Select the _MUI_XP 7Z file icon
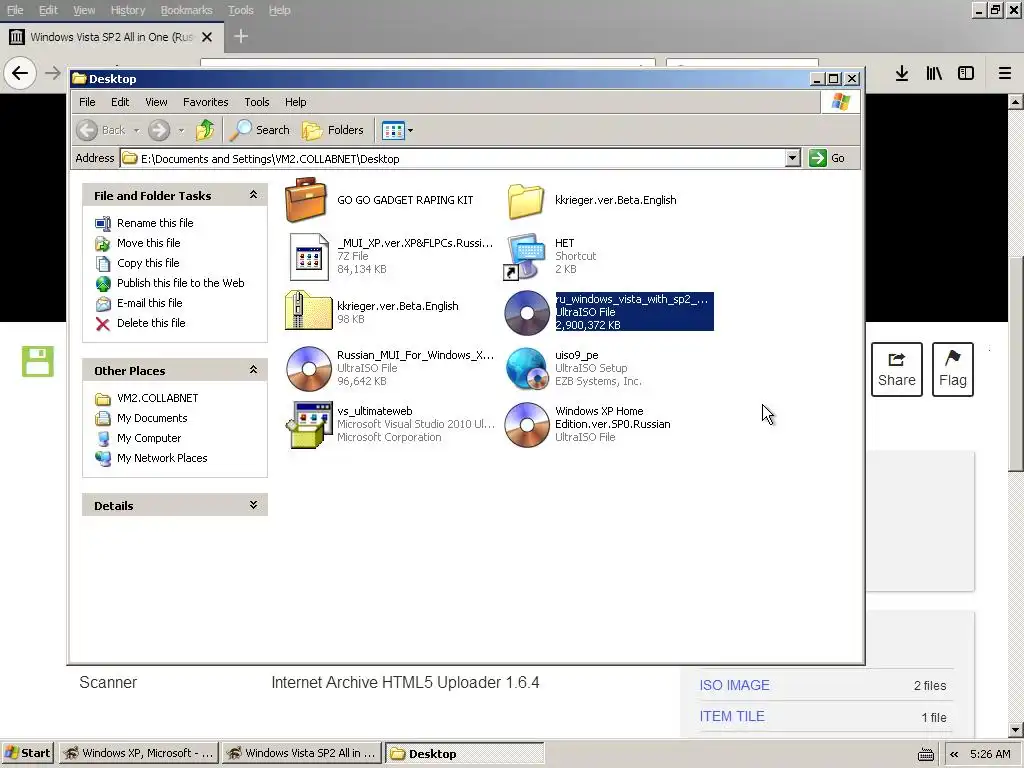This screenshot has height=768, width=1024. pos(308,257)
